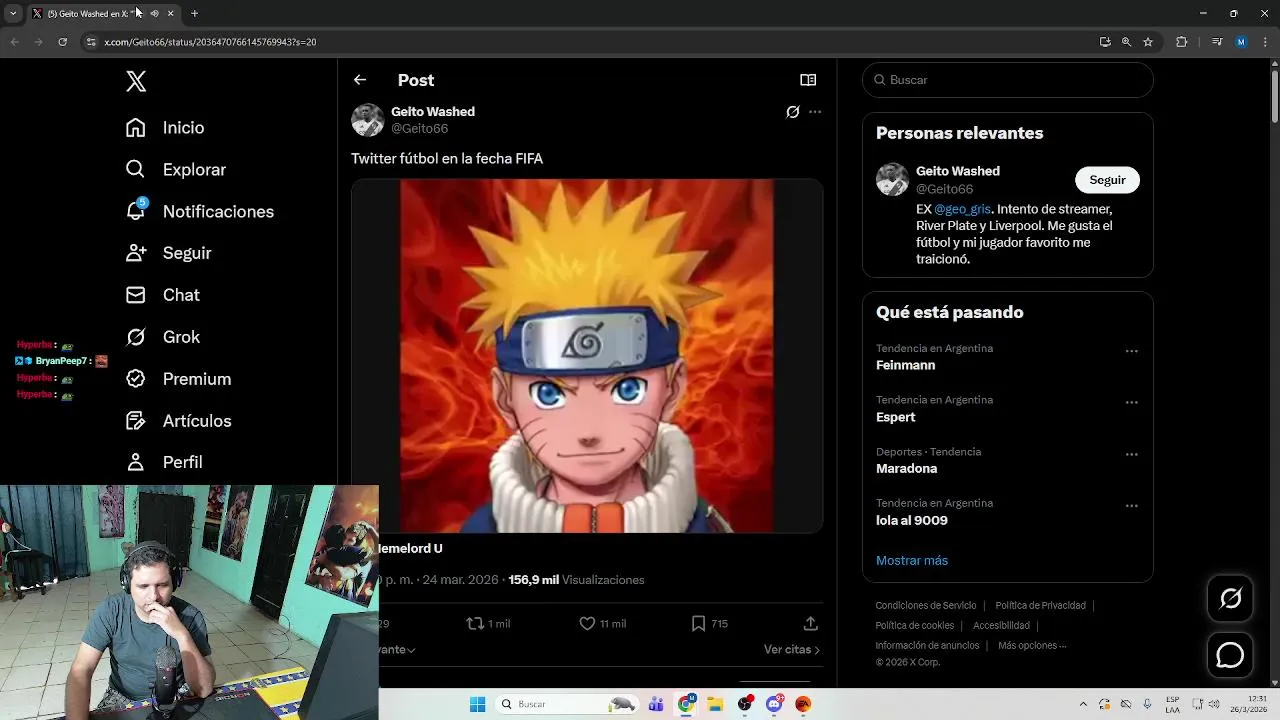Click the Grok explain icon on post
This screenshot has height=720, width=1280.
click(x=793, y=112)
